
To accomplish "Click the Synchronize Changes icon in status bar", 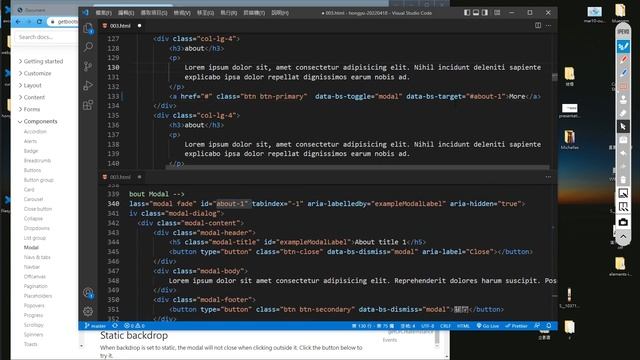I will coord(115,326).
